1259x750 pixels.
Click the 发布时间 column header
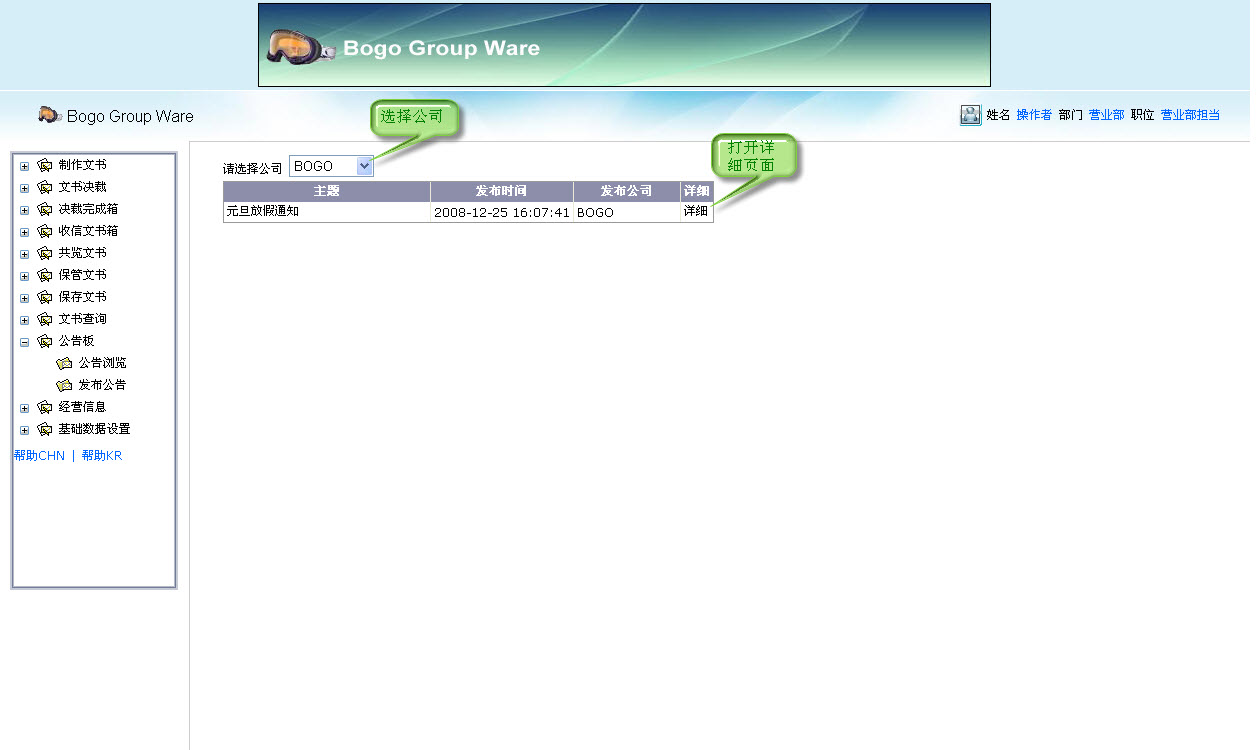(501, 191)
